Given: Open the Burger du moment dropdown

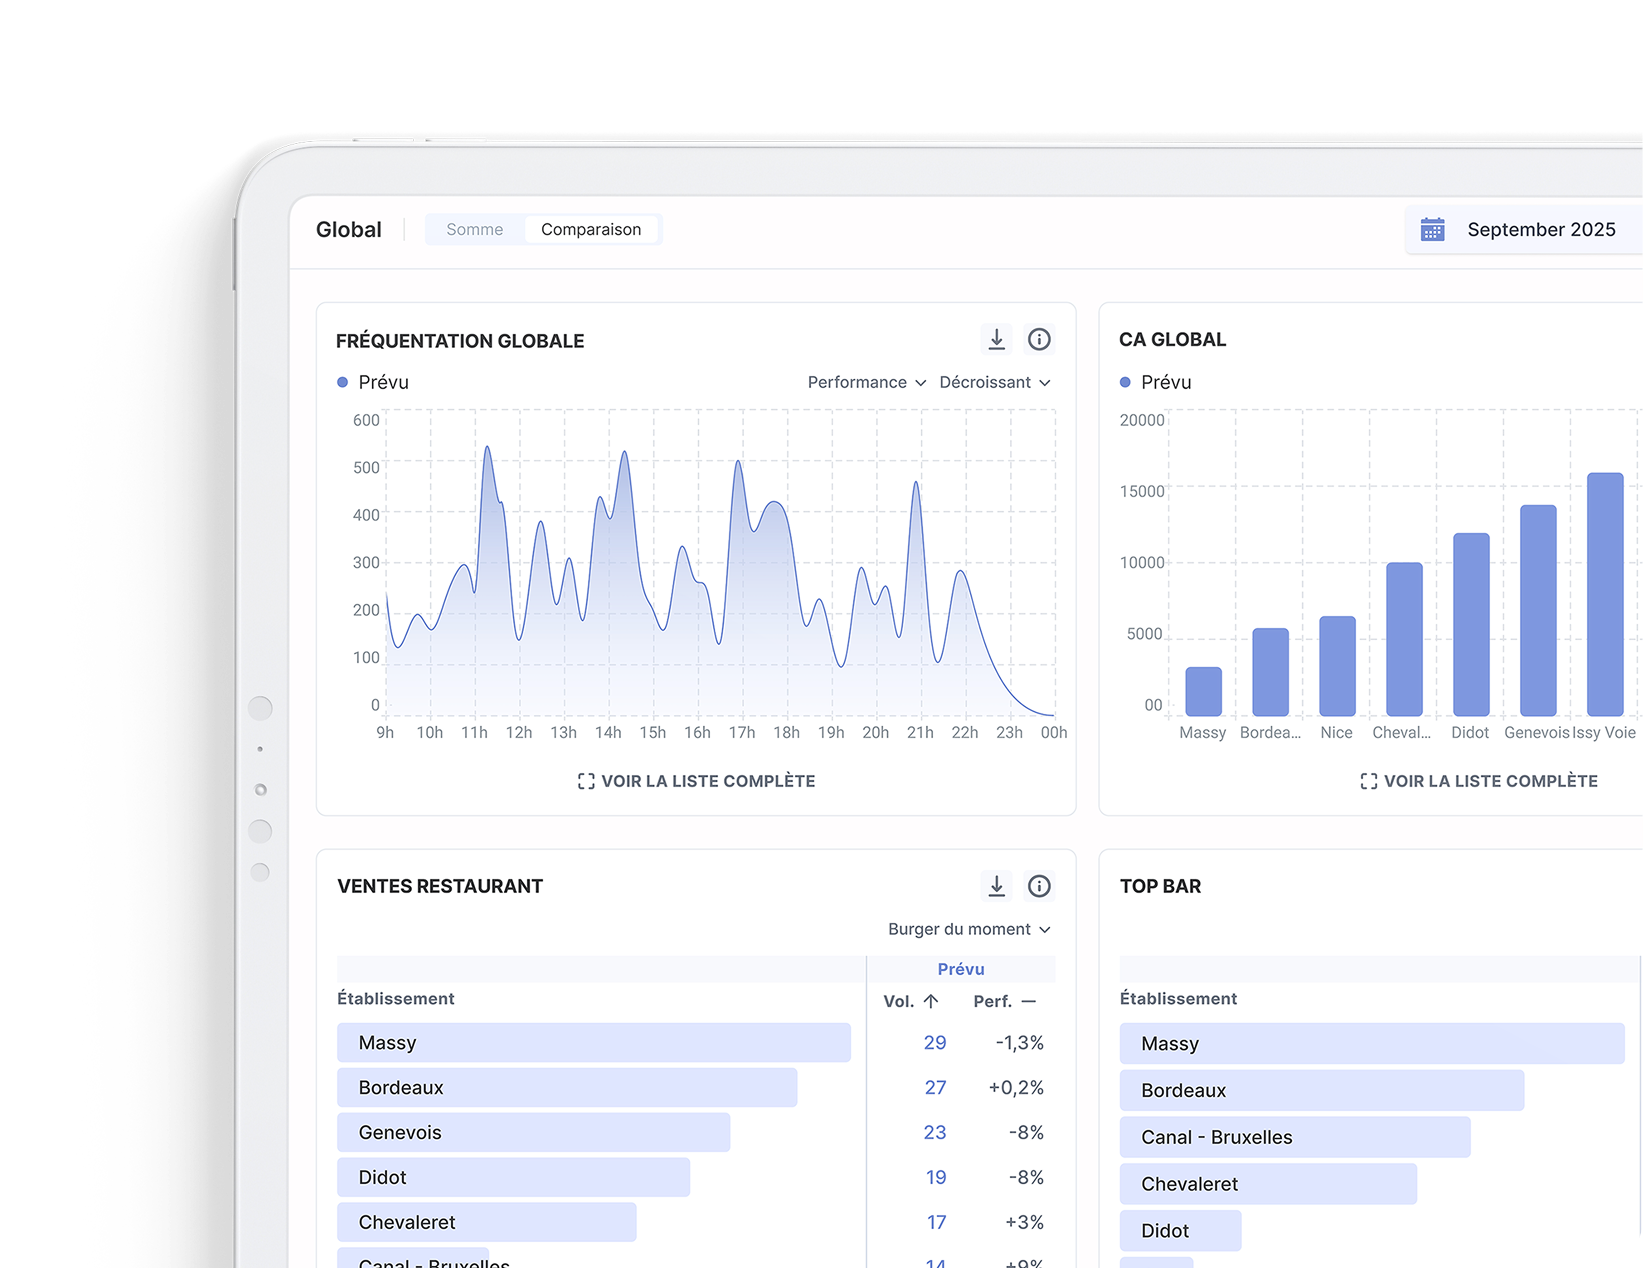Looking at the screenshot, I should click(x=968, y=929).
